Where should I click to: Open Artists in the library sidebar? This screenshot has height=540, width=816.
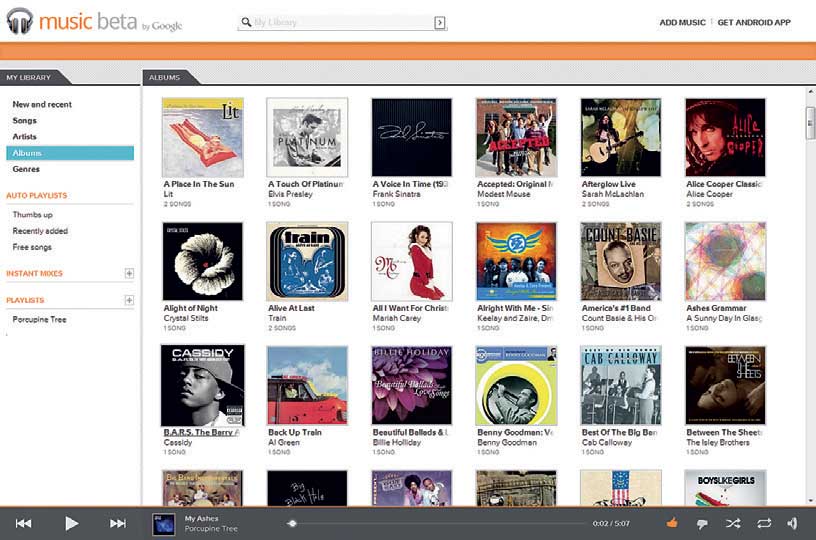(x=24, y=136)
